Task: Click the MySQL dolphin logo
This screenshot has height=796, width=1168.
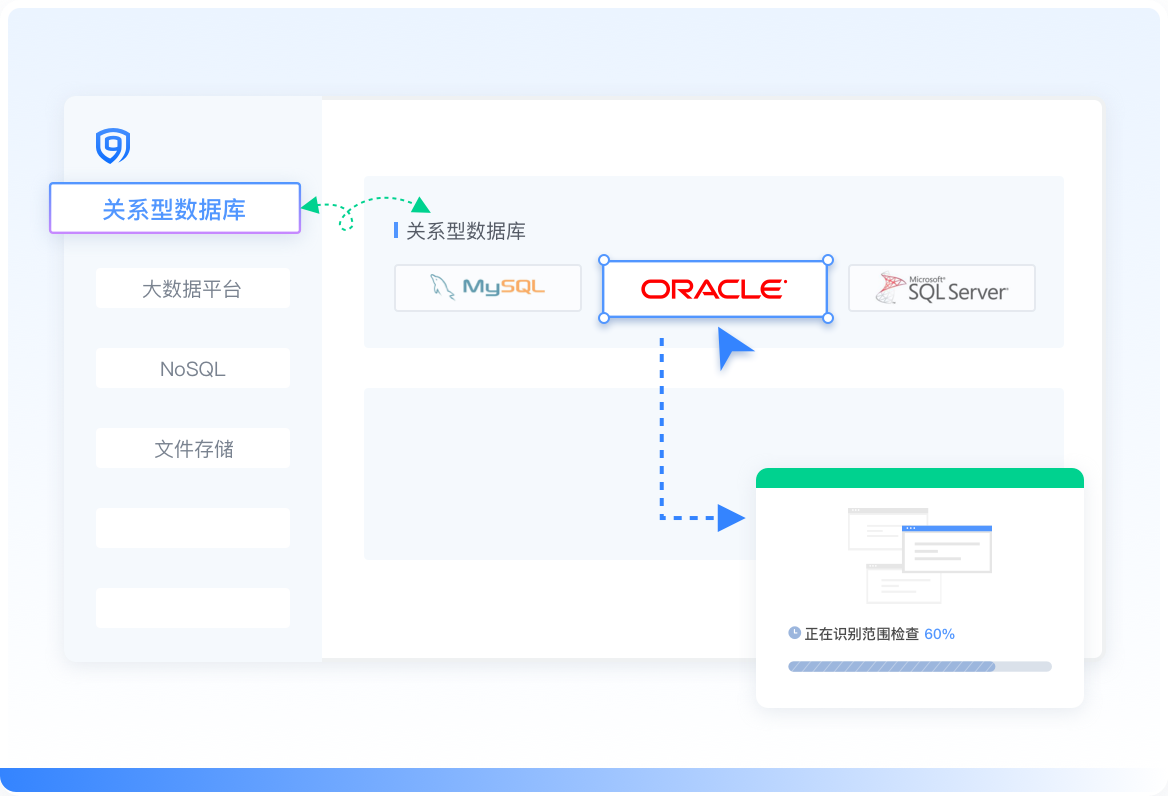Action: (442, 287)
